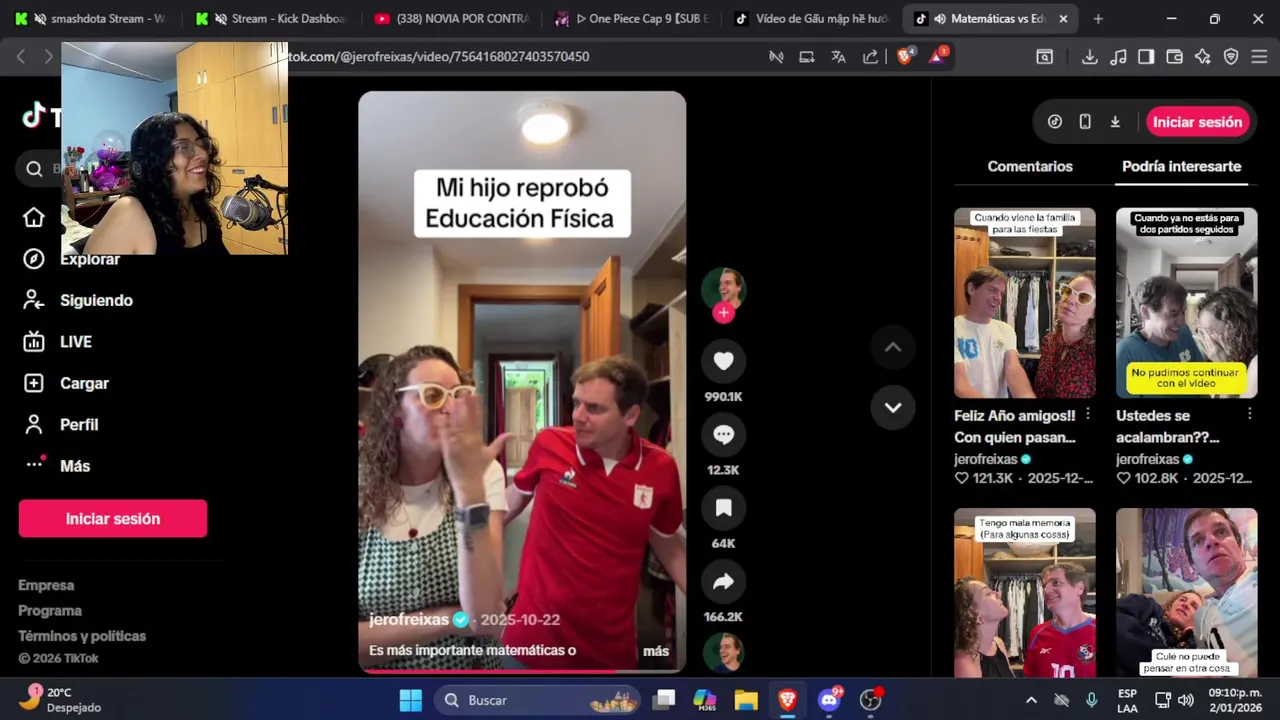
Task: Click the TikTok download app icon
Action: coord(1115,122)
